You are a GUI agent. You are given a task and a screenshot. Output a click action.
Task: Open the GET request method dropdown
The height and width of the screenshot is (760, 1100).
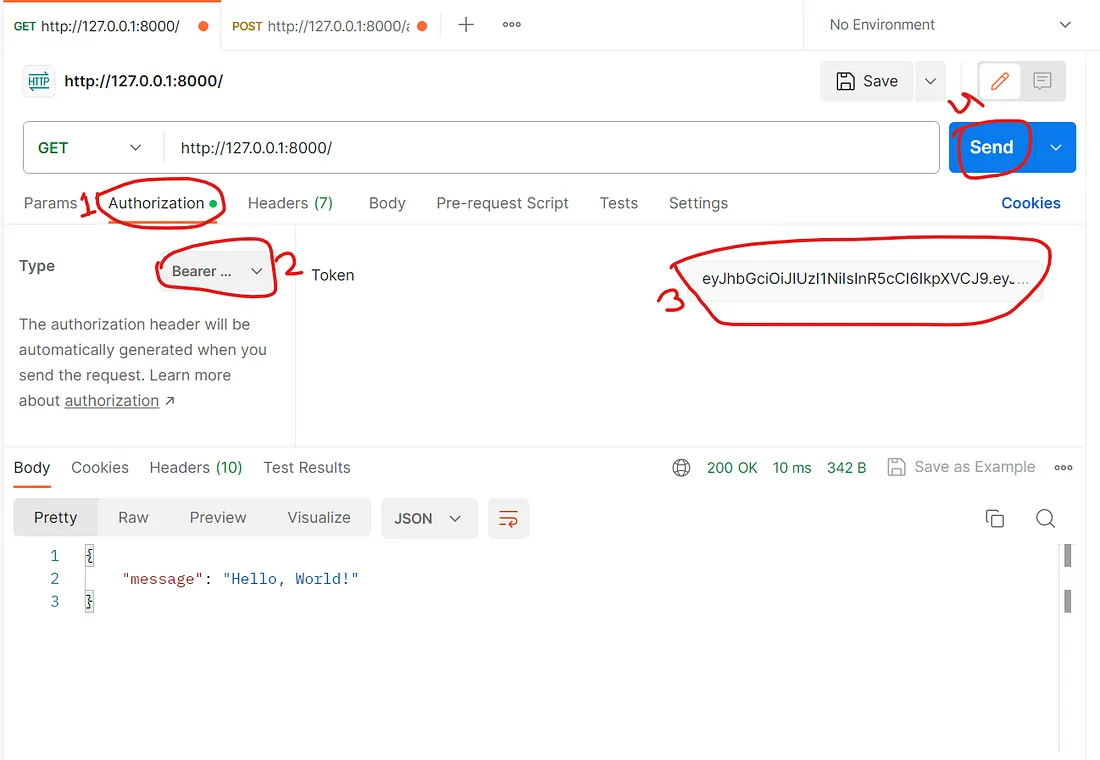tap(90, 146)
